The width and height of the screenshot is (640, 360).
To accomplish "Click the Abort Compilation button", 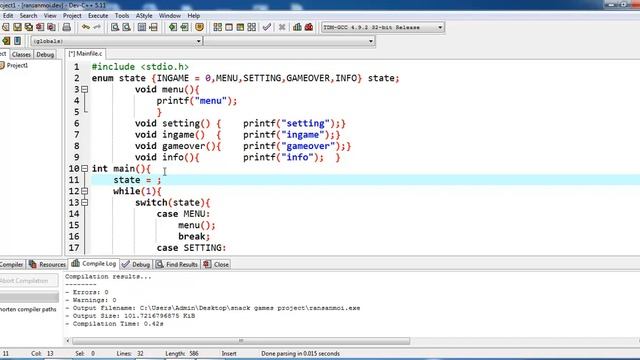I will pyautogui.click(x=29, y=280).
